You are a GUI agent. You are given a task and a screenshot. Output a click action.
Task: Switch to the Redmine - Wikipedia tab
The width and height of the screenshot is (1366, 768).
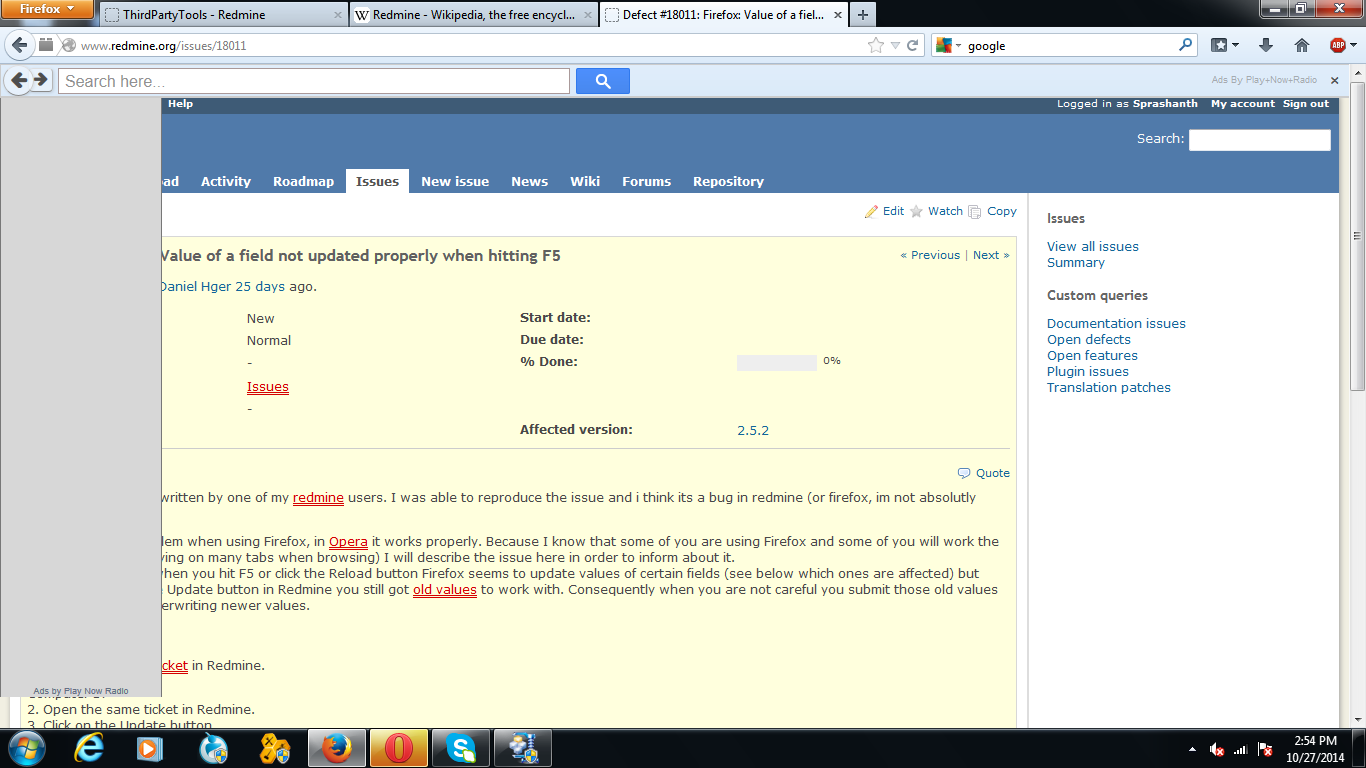tap(473, 15)
